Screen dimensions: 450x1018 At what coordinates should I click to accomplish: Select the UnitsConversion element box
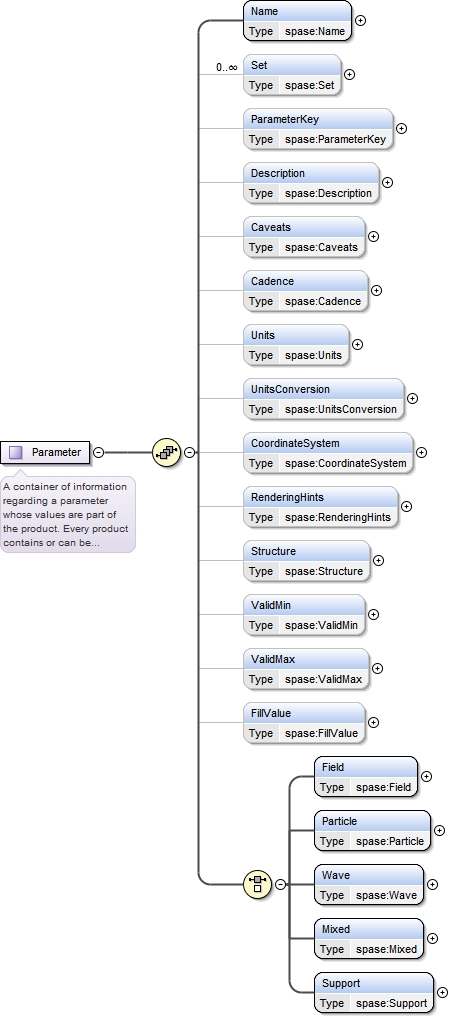tap(323, 399)
